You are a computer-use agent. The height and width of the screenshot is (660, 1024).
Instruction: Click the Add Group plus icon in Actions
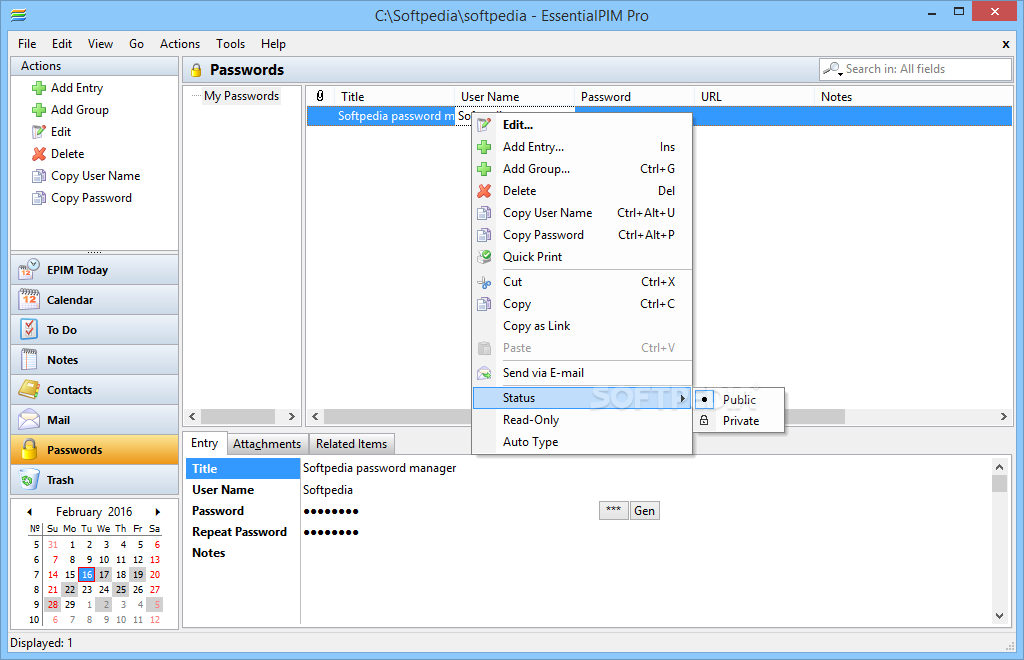click(x=39, y=110)
